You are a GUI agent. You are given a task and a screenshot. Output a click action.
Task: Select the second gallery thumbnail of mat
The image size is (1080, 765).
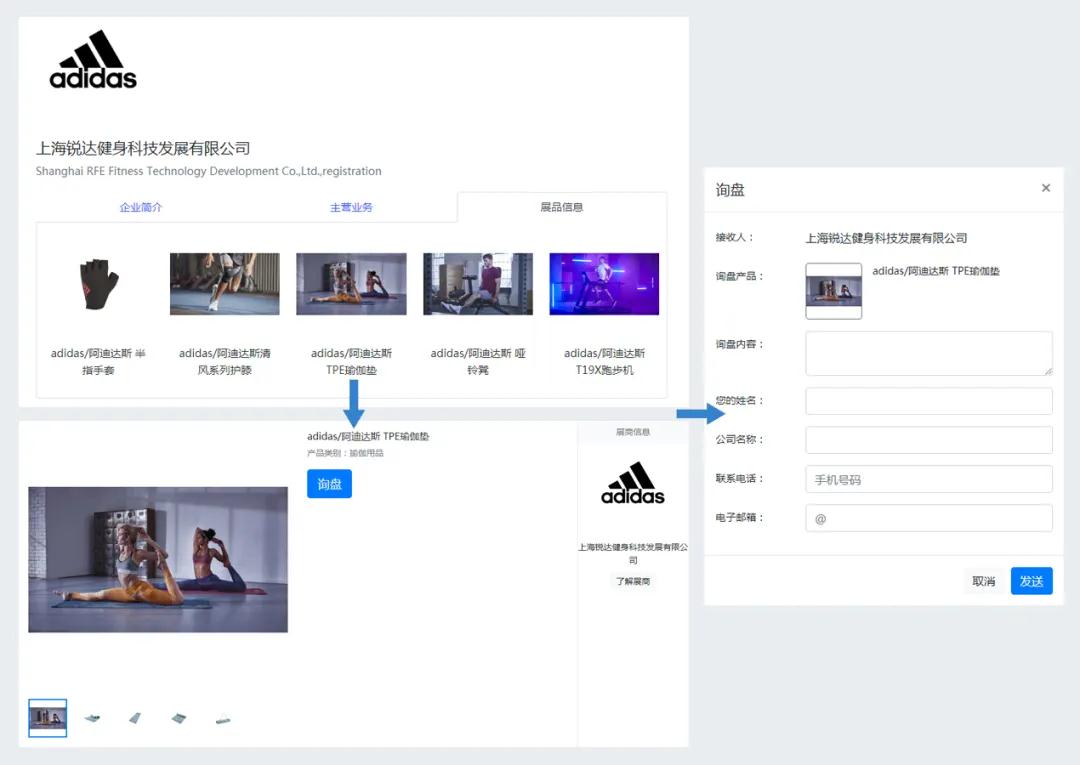[92, 718]
